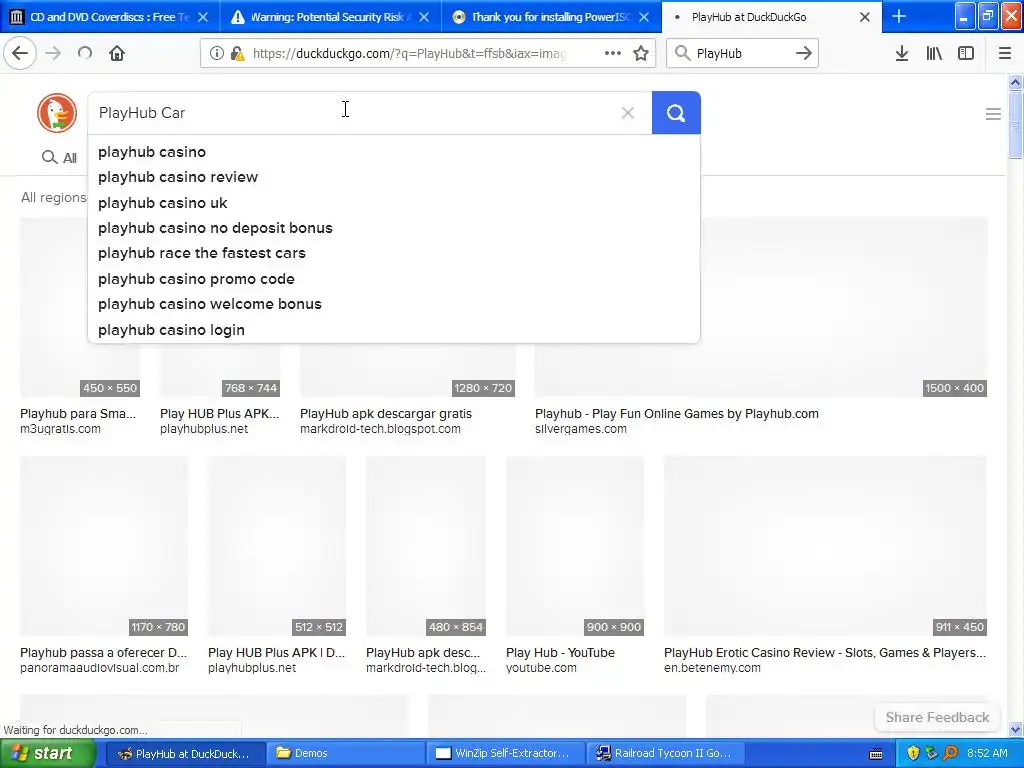Close the CD and DVD Coverdiscs tab
The width and height of the screenshot is (1024, 768).
click(x=203, y=17)
